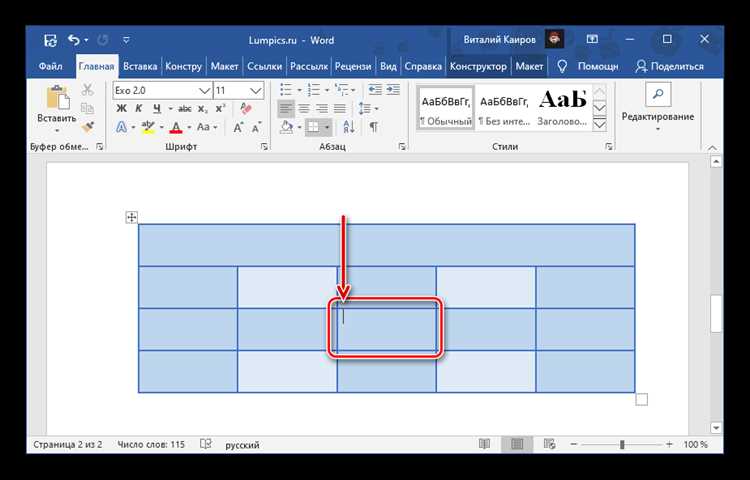This screenshot has width=750, height=480.
Task: Open the Exo 2.0 font name dropdown
Action: coord(205,90)
